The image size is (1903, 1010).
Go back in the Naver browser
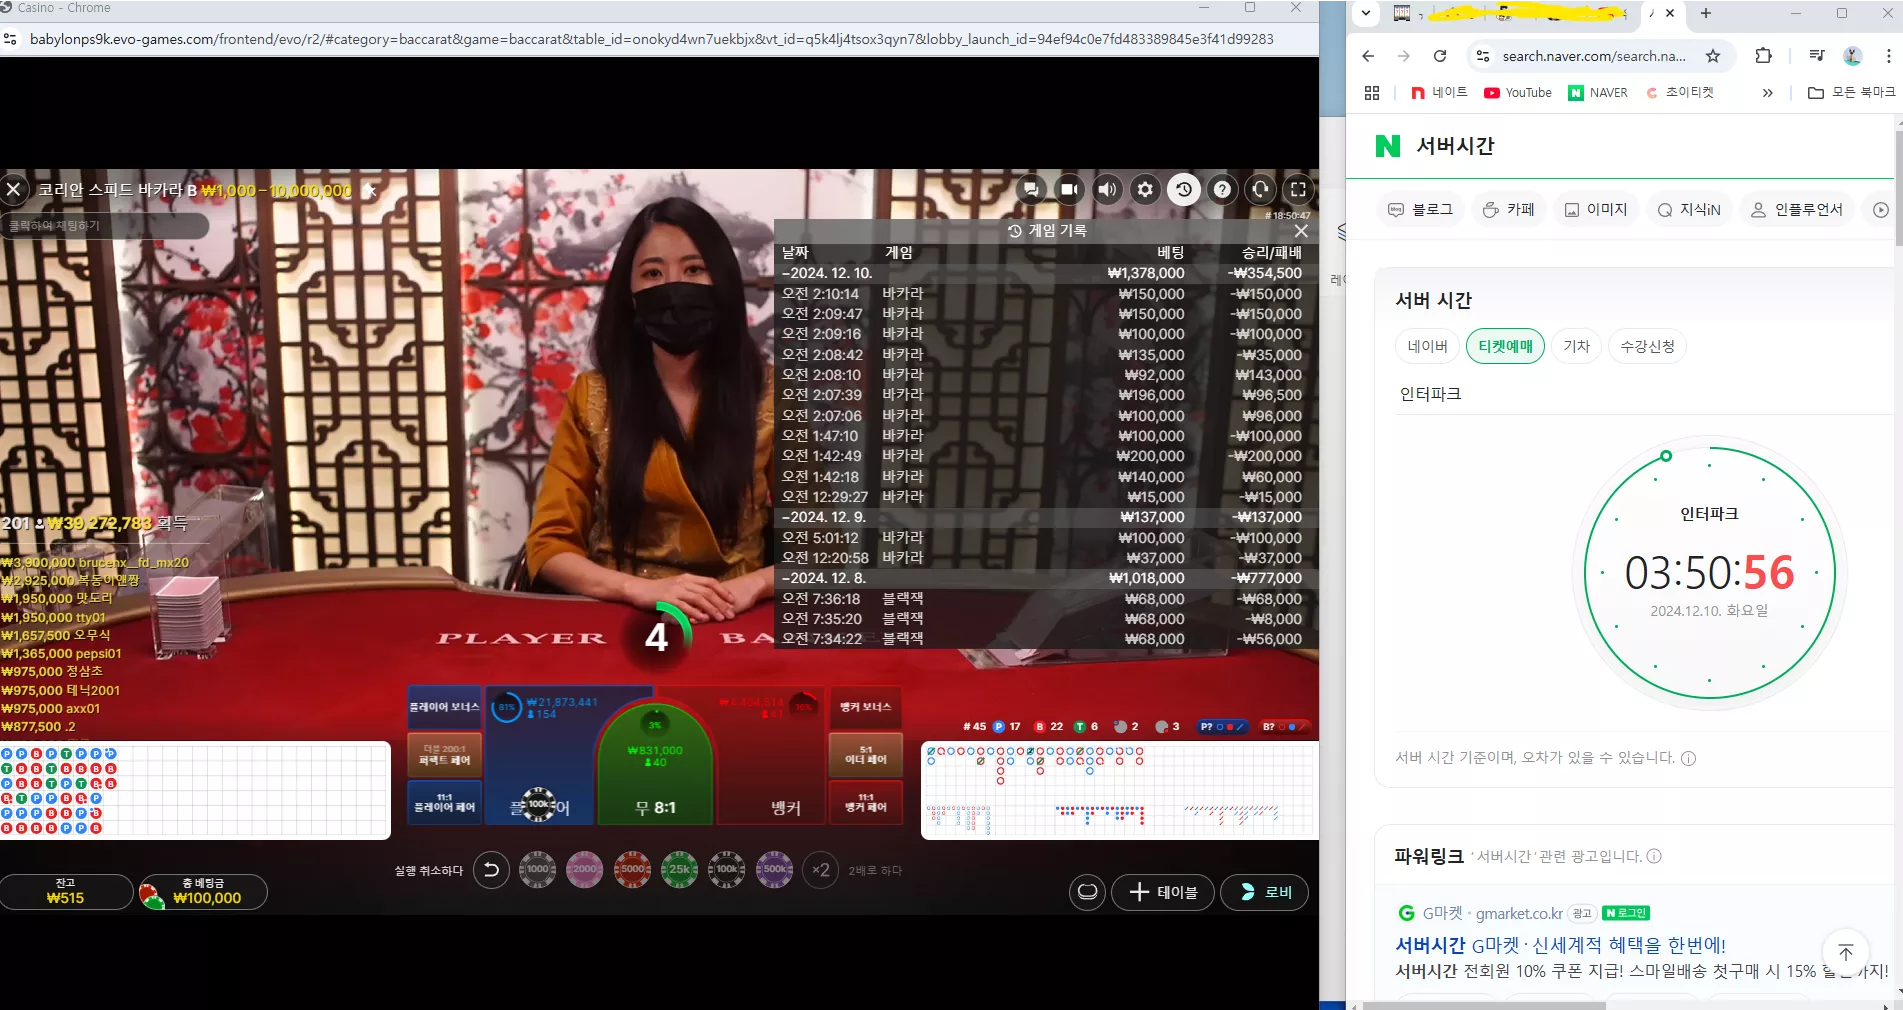click(x=1368, y=56)
